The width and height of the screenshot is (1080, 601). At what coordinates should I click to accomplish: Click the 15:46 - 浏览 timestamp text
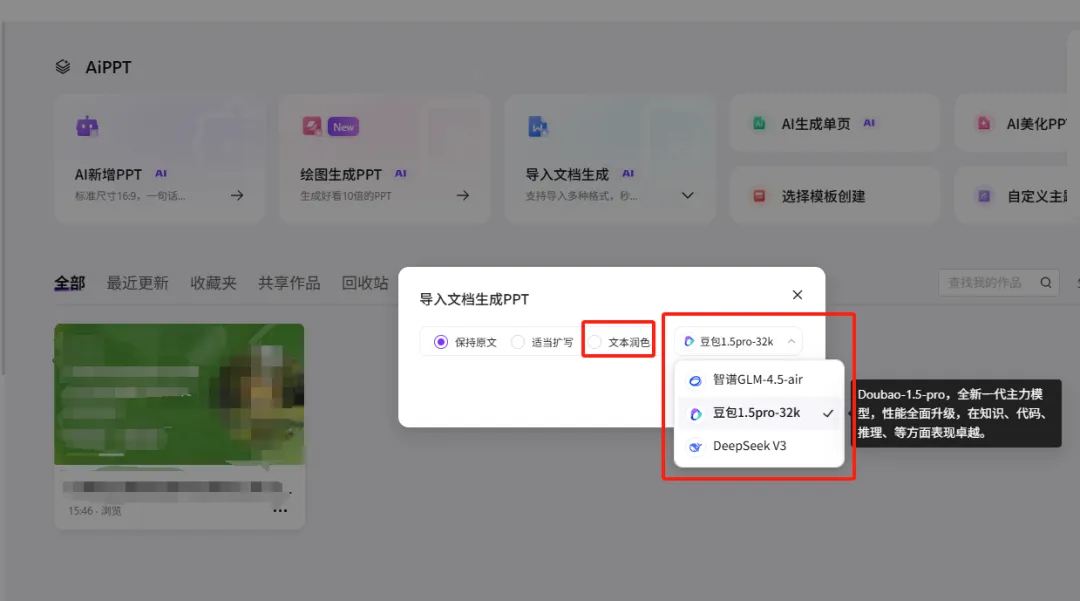[95, 511]
